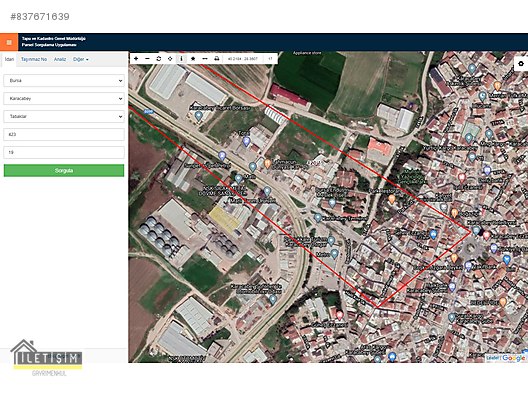Switch to the Idari tab
The width and height of the screenshot is (528, 396).
[x=9, y=59]
